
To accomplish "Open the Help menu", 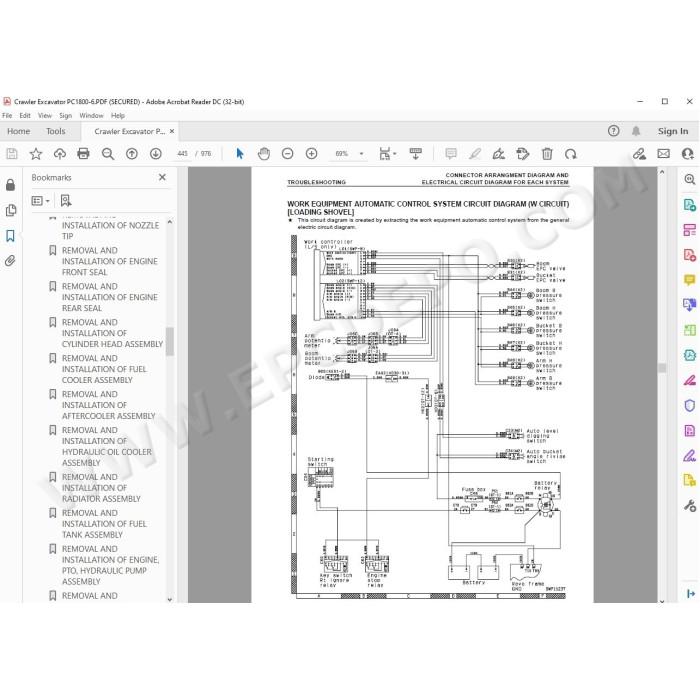I will tap(118, 116).
